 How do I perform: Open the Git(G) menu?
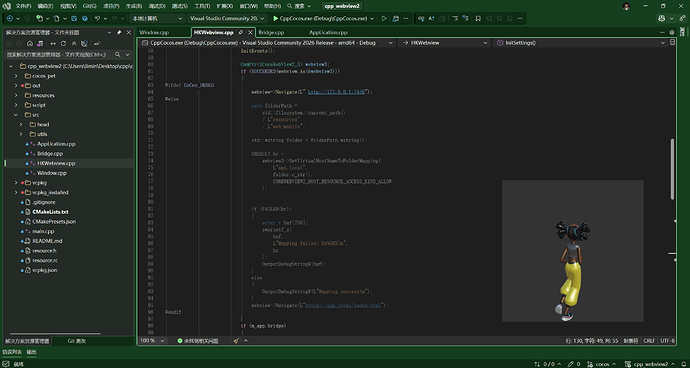pyautogui.click(x=89, y=6)
